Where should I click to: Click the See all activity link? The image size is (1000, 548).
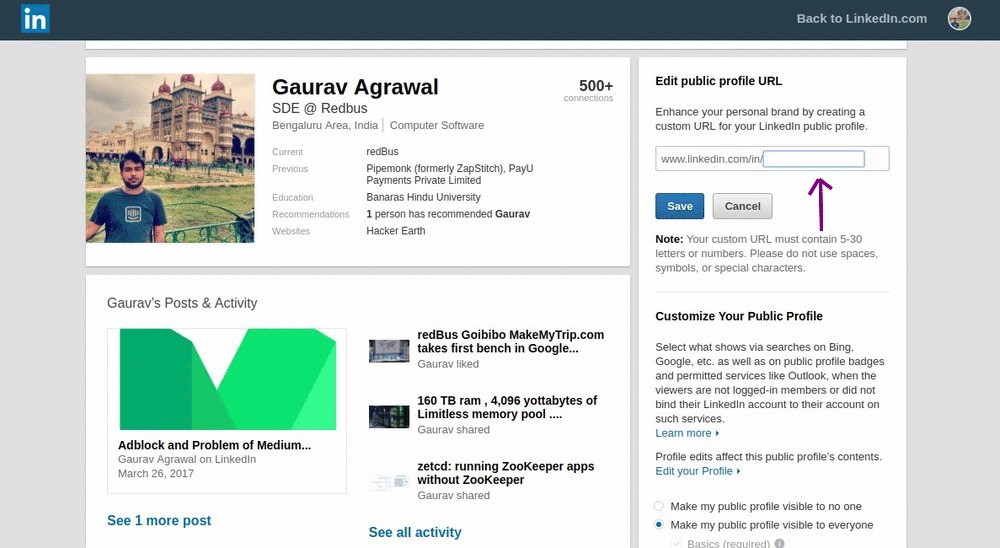[x=415, y=532]
